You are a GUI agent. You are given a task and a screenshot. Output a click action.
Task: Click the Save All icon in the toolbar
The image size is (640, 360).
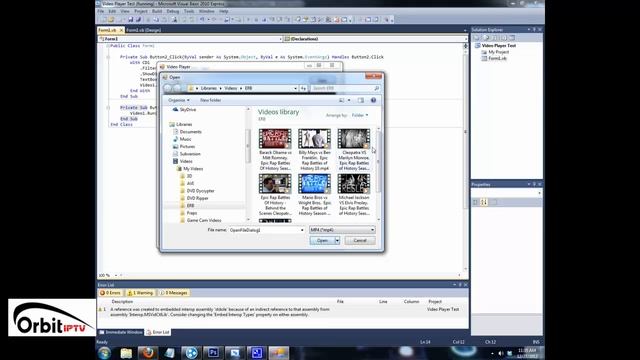138,19
